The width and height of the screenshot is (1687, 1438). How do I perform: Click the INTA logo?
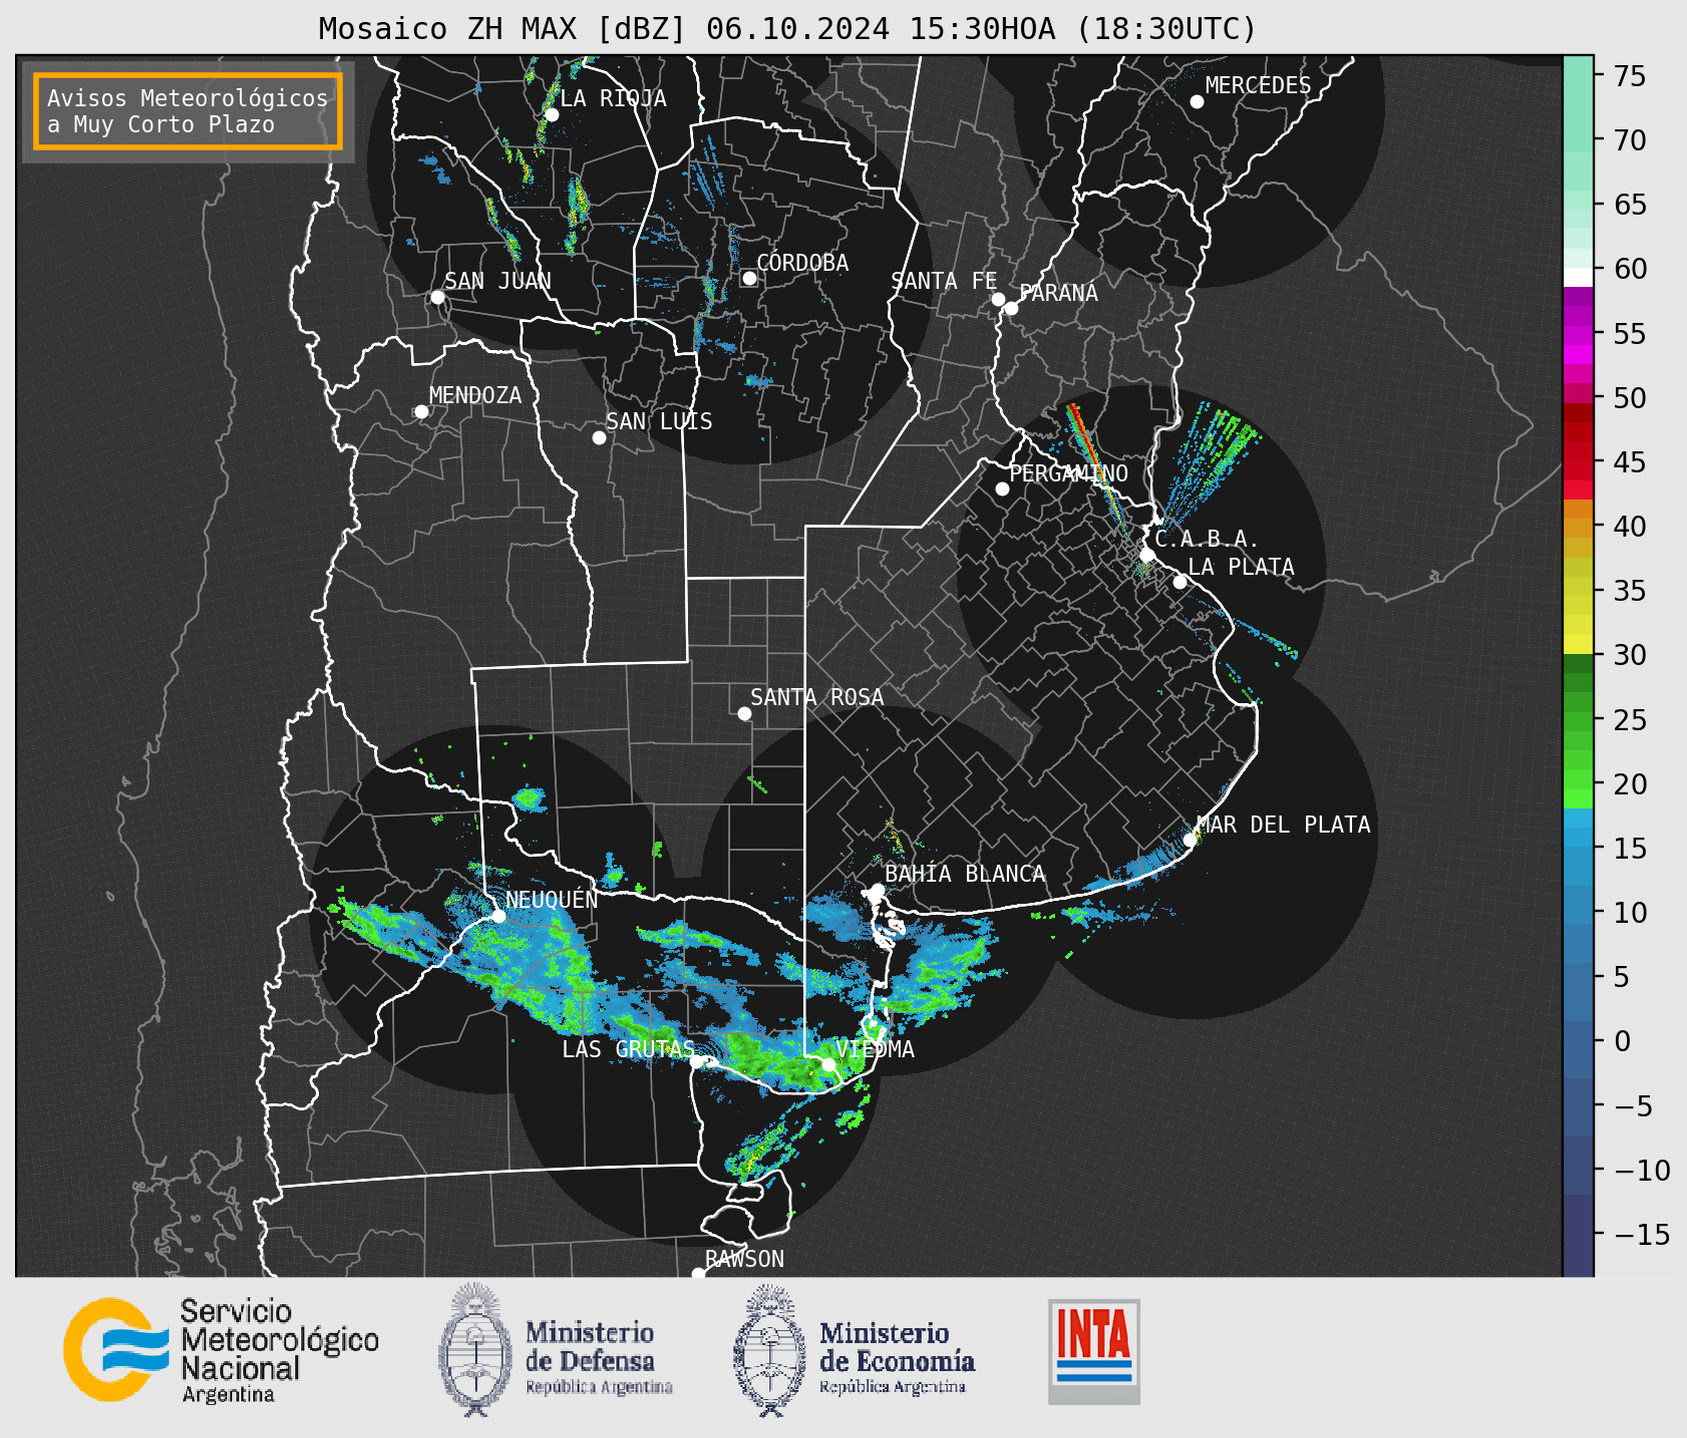pyautogui.click(x=1094, y=1351)
